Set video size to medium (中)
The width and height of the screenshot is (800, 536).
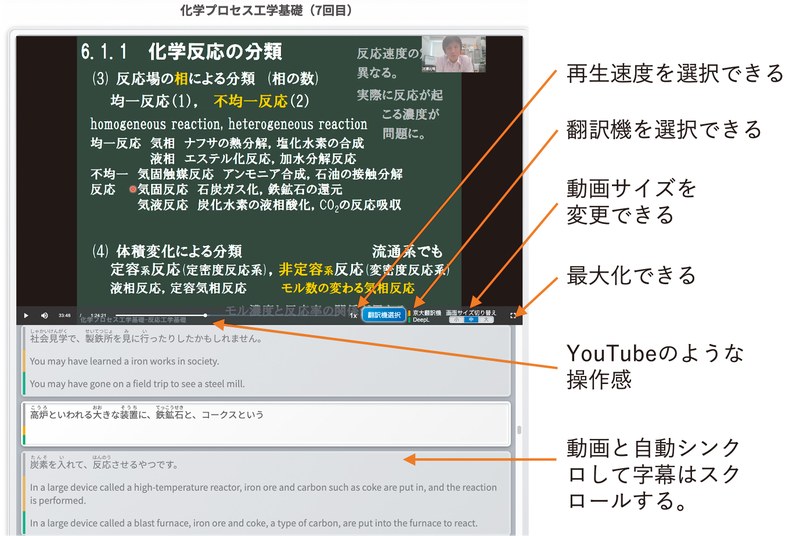[x=471, y=319]
